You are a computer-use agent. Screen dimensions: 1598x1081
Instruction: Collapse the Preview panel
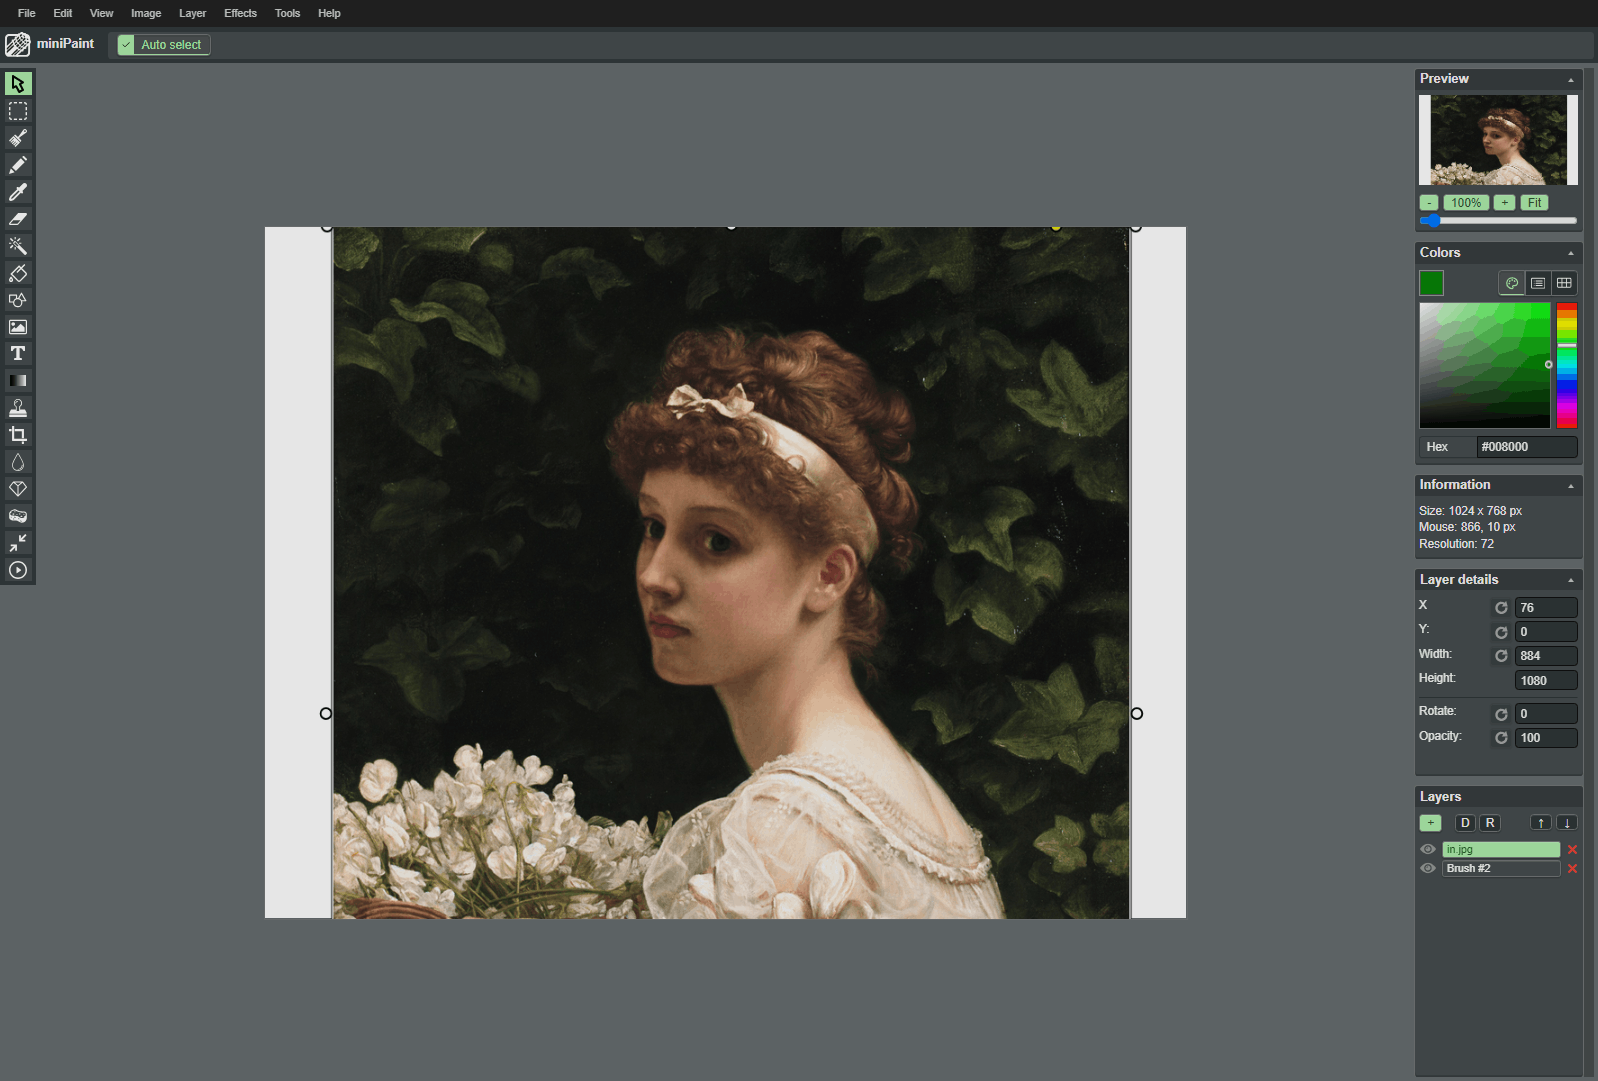click(x=1570, y=79)
